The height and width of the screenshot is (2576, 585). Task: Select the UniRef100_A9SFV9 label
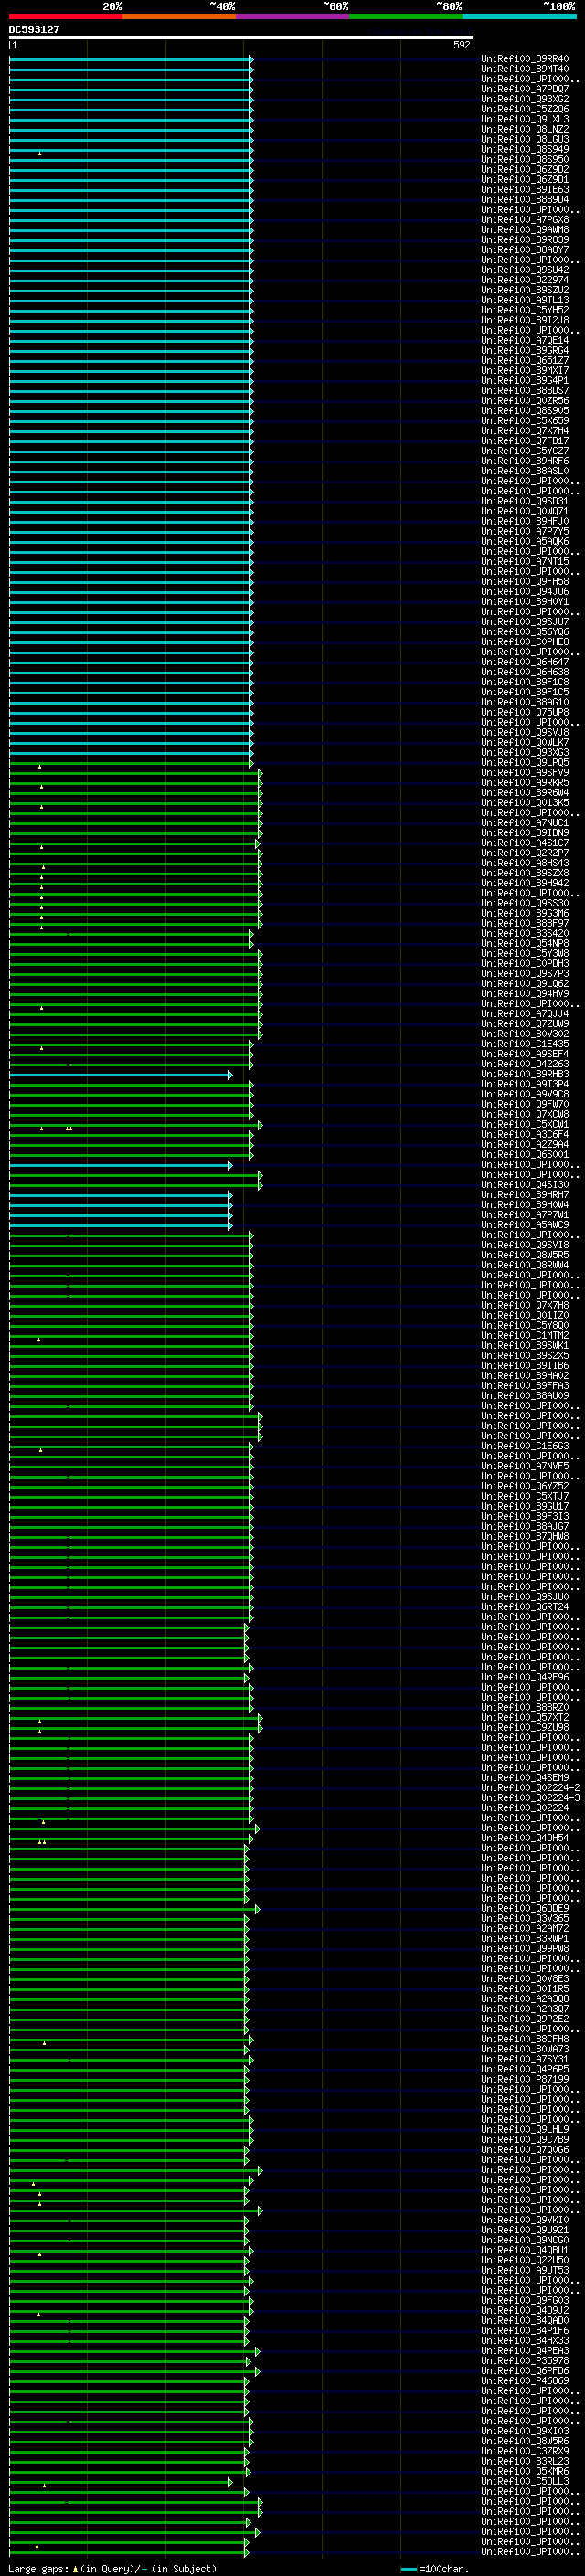click(x=525, y=772)
